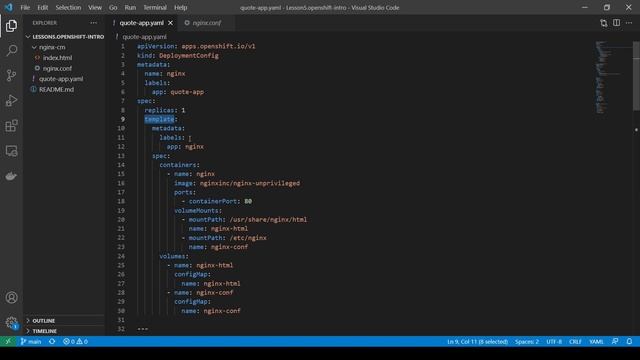Change language mode via YAML status item
This screenshot has height=360, width=640.
596,341
